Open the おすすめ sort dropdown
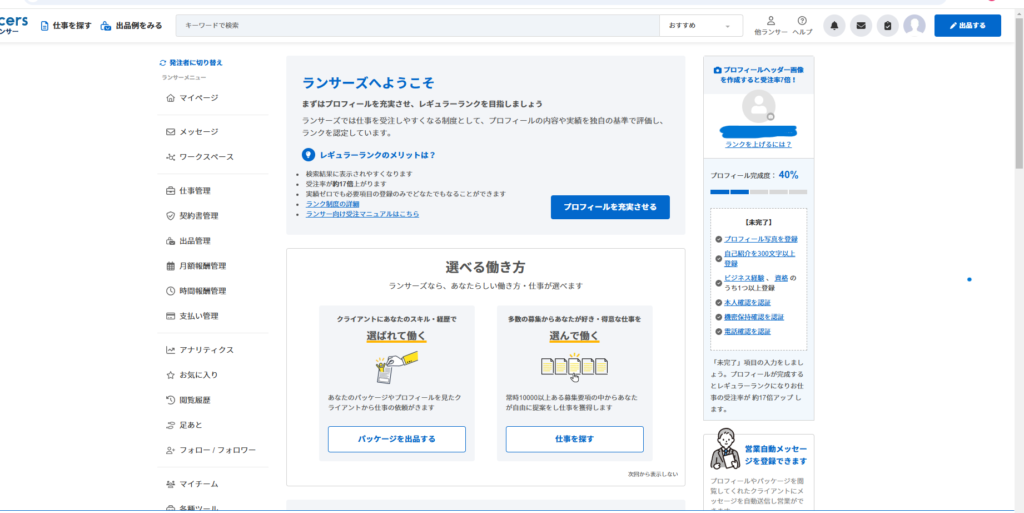Image resolution: width=1024 pixels, height=513 pixels. [701, 25]
